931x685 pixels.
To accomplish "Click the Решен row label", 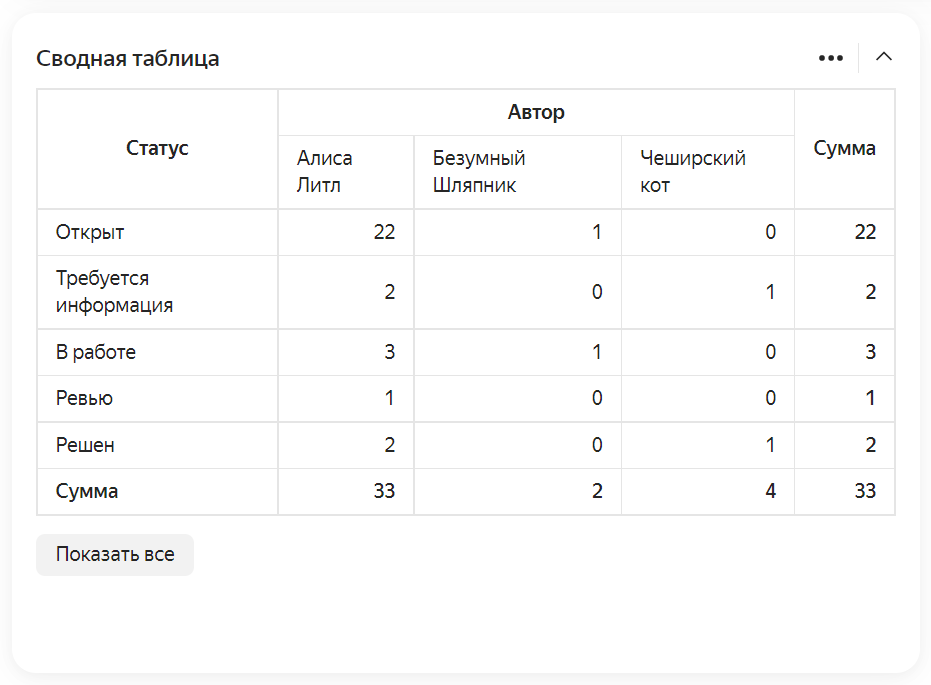I will click(x=86, y=445).
